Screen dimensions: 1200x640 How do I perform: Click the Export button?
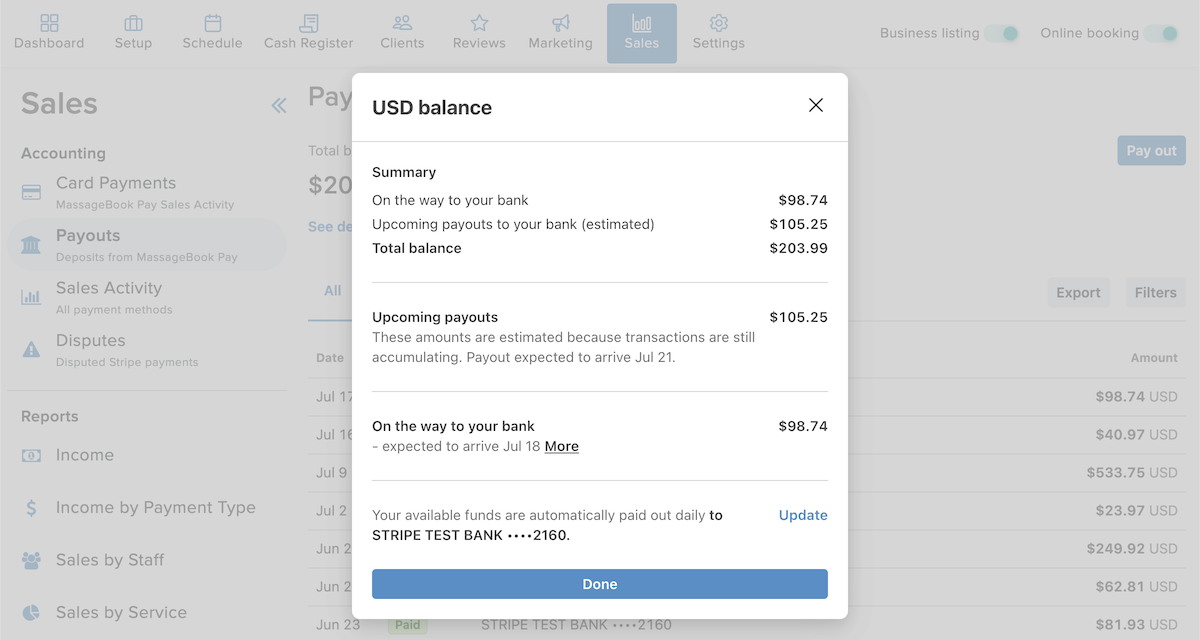pyautogui.click(x=1078, y=293)
